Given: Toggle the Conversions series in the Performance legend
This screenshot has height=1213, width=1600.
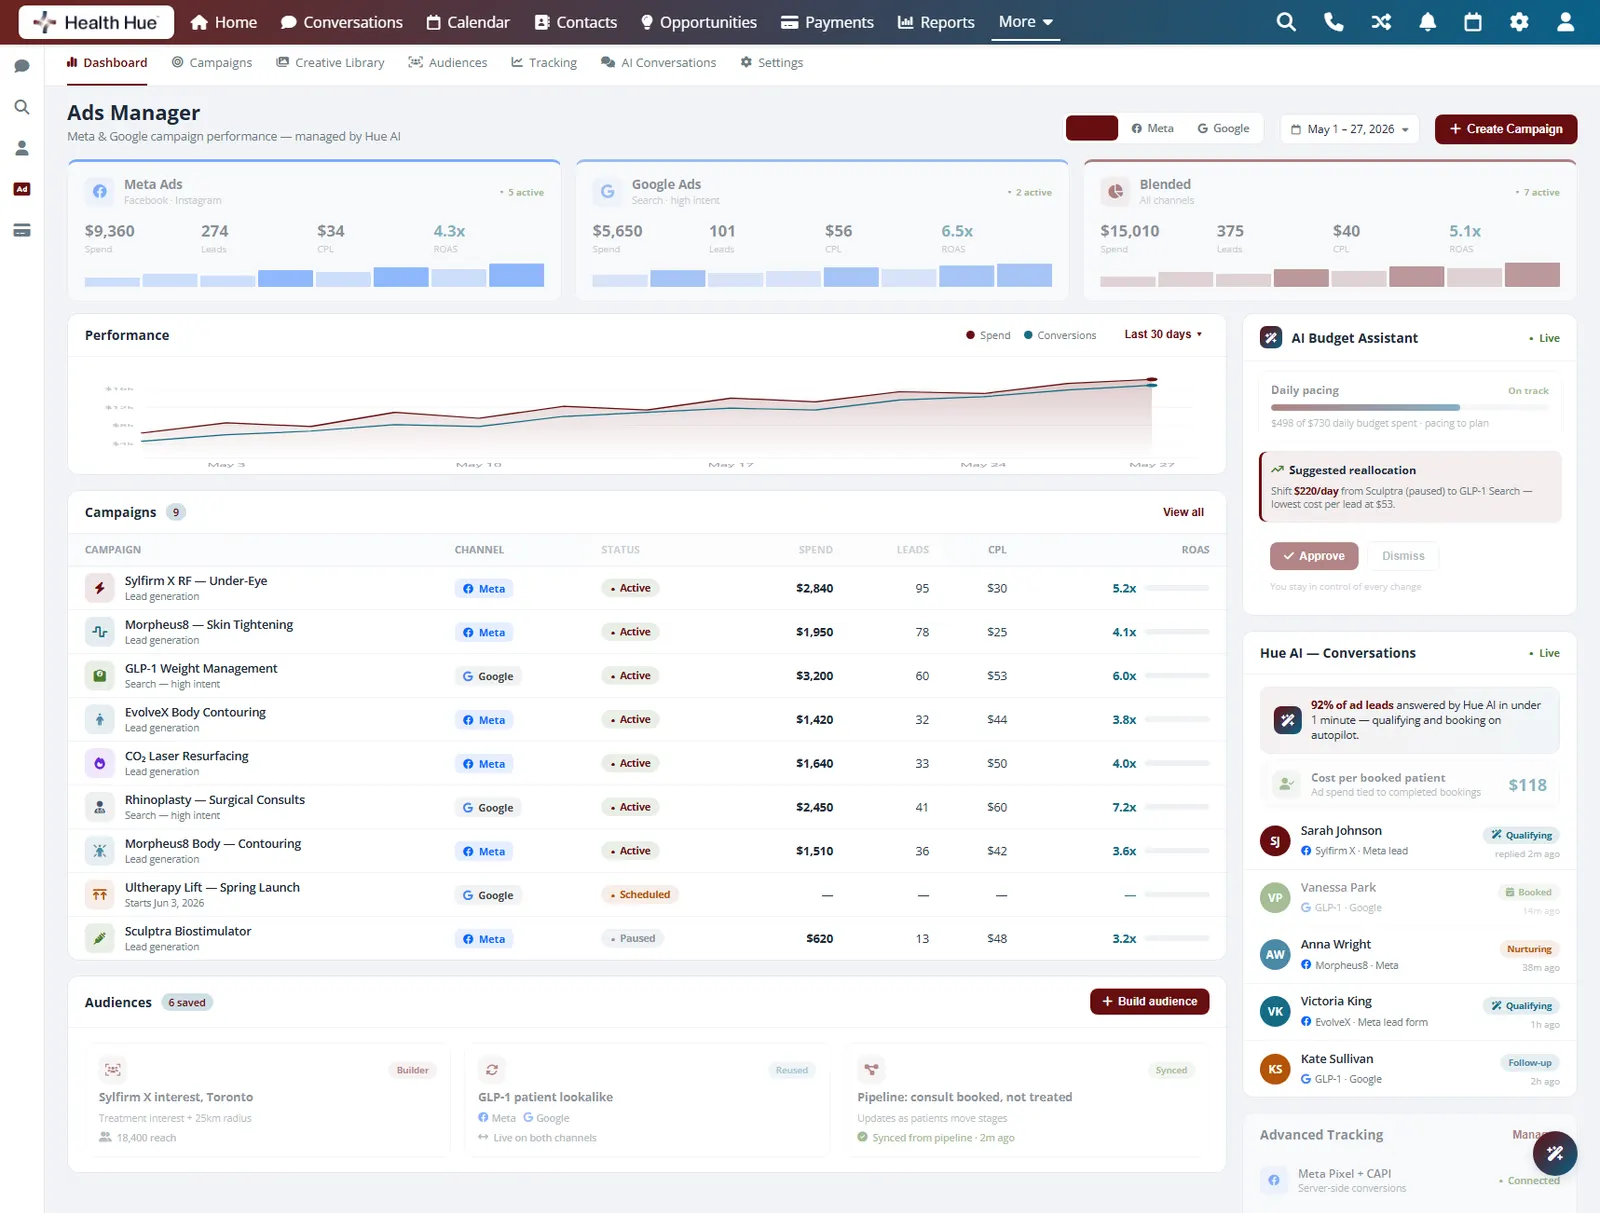Looking at the screenshot, I should tap(1060, 335).
